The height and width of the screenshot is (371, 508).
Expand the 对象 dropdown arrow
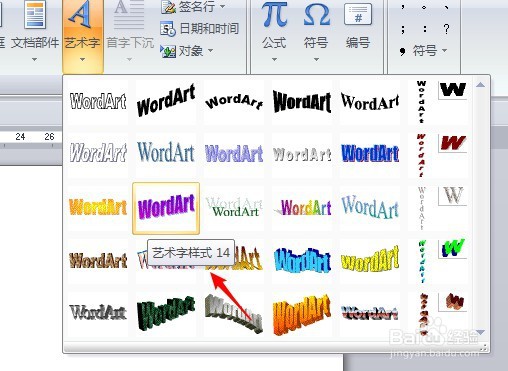tap(210, 51)
